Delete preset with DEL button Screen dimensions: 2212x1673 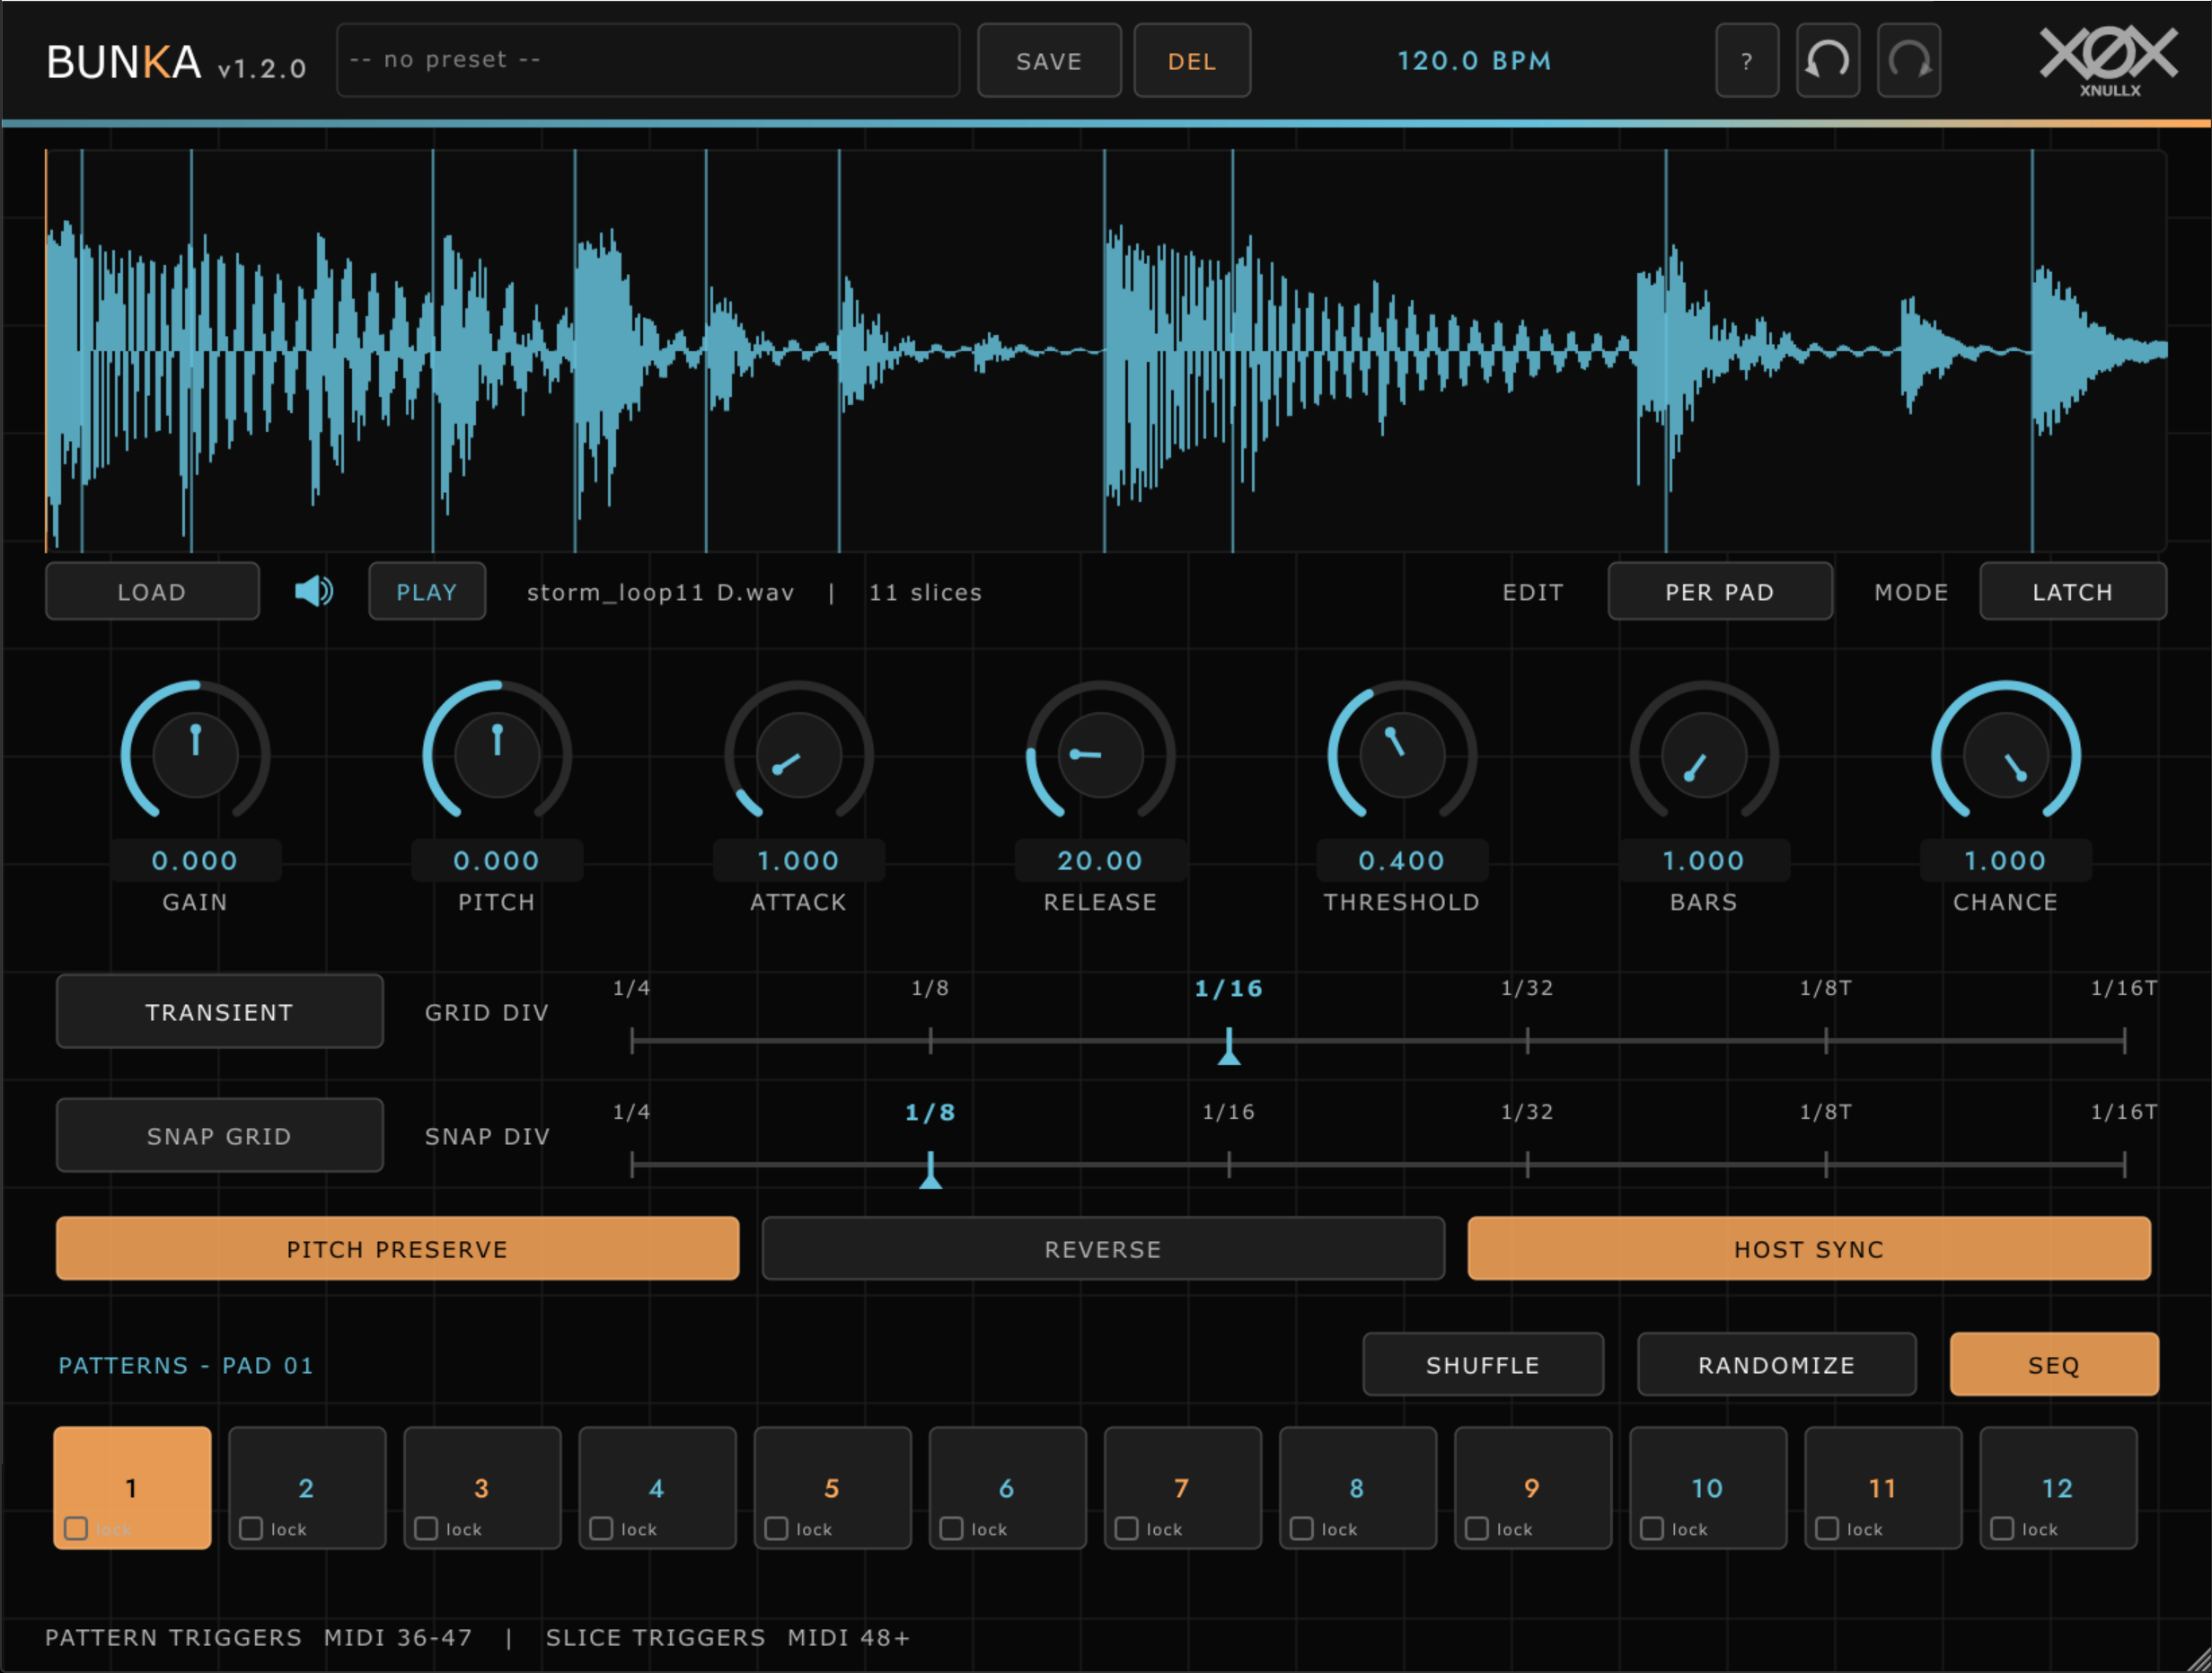tap(1192, 61)
